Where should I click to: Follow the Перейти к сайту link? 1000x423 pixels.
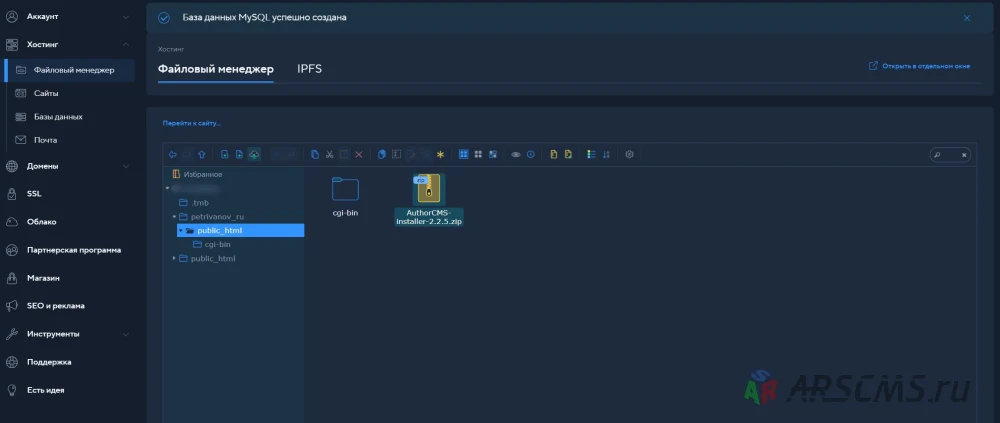tap(192, 123)
